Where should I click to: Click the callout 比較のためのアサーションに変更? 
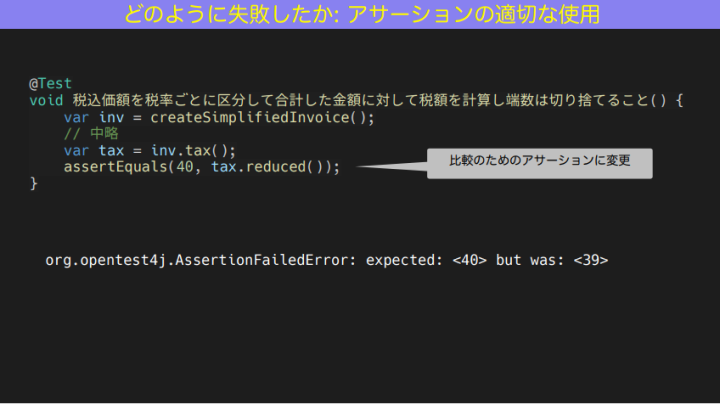pos(540,163)
